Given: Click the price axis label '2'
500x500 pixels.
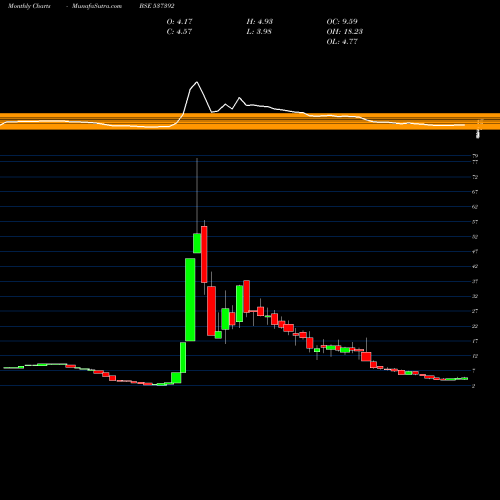Looking at the screenshot, I should (473, 386).
